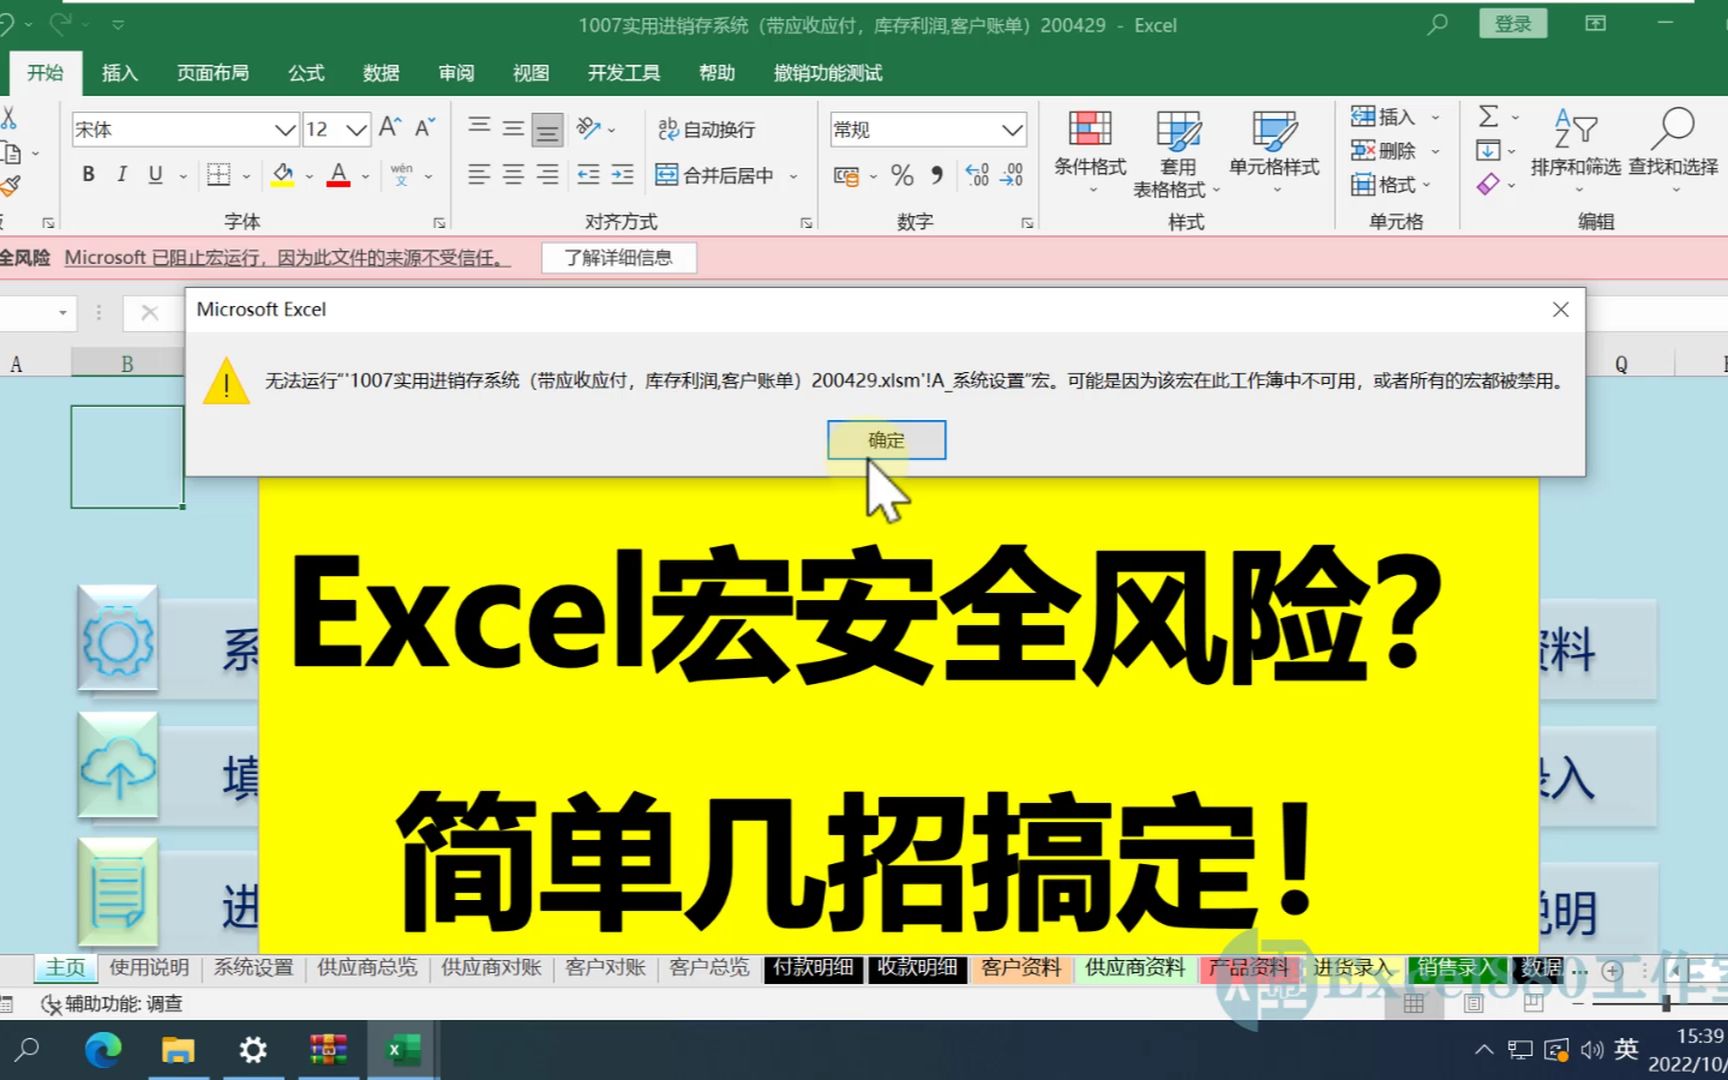
Task: Open 排序和筛选 sort and filter
Action: click(x=1575, y=148)
